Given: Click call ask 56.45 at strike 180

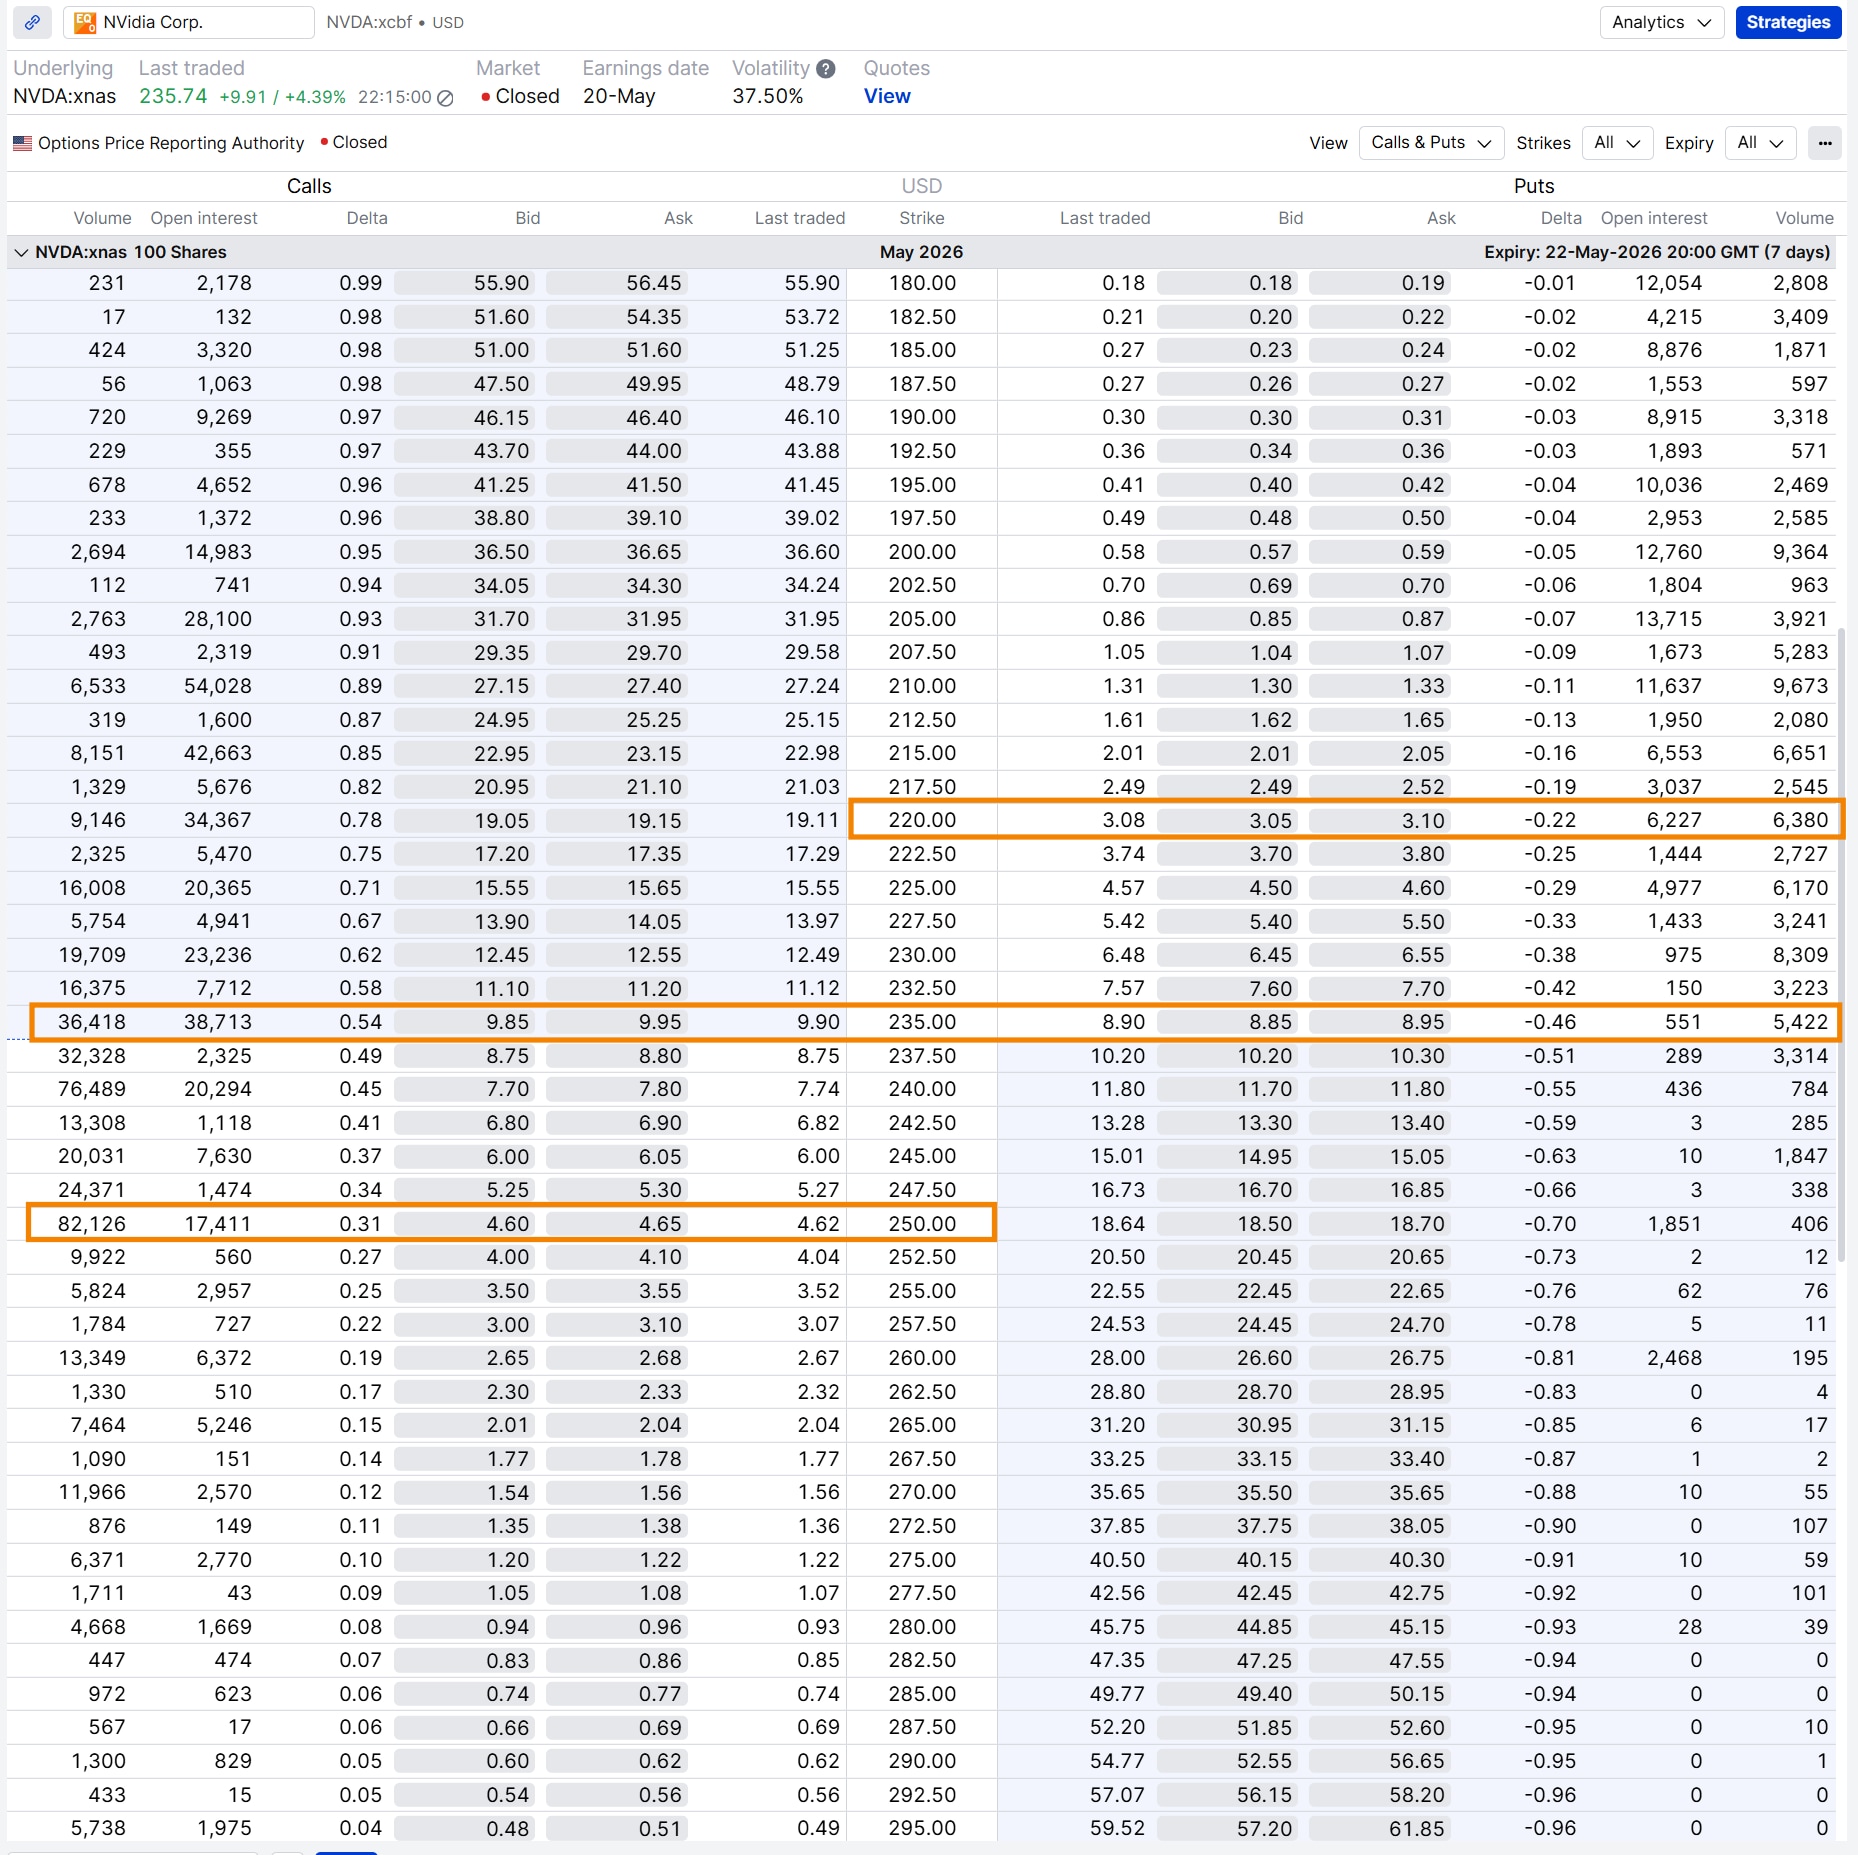Looking at the screenshot, I should pyautogui.click(x=616, y=283).
